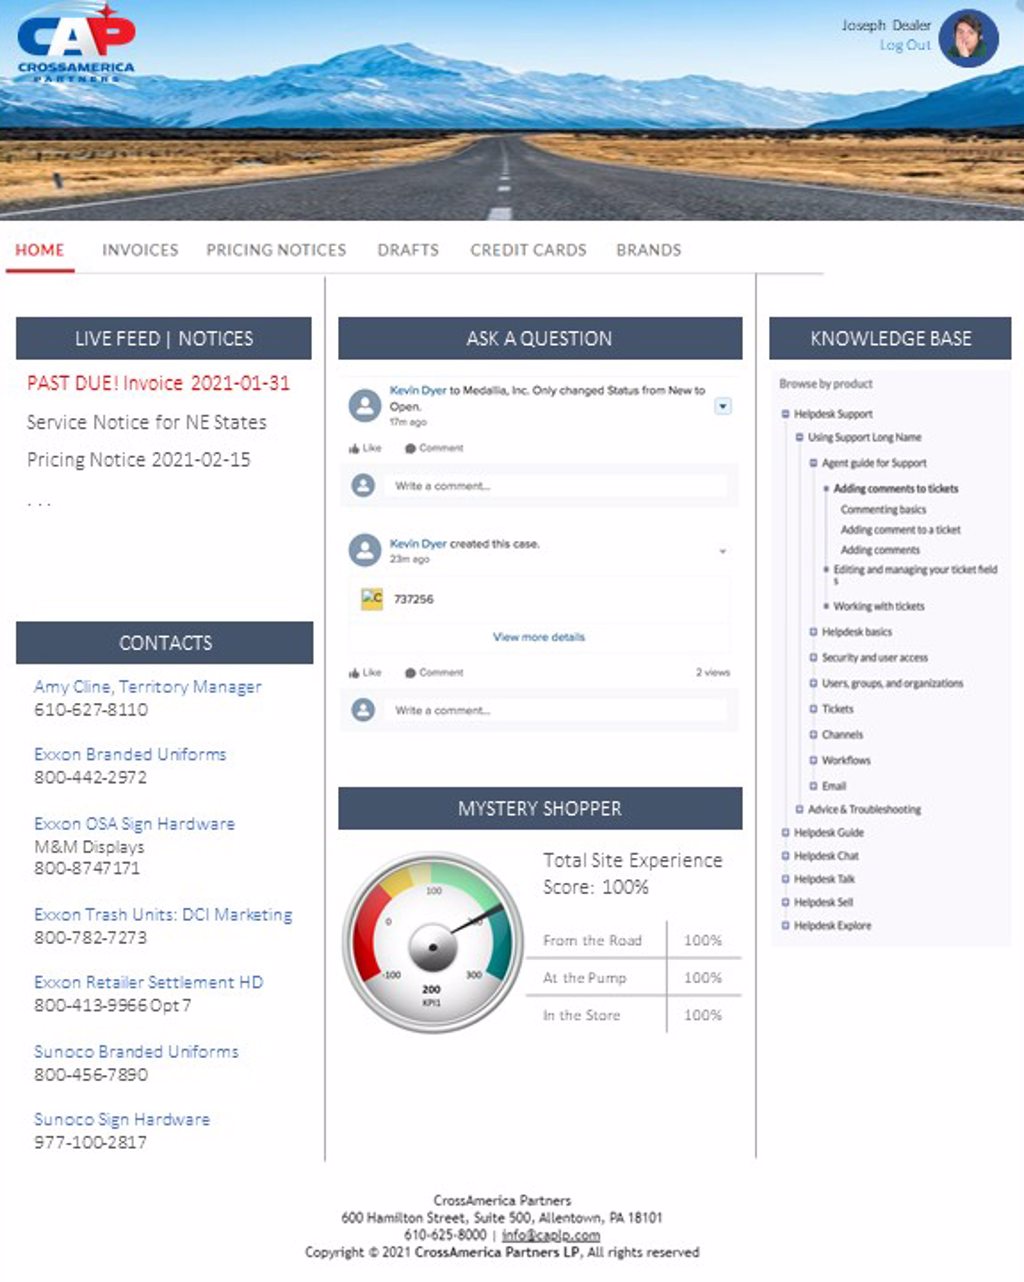Image resolution: width=1024 pixels, height=1282 pixels.
Task: Expand the Helpdesk Talk node
Action: coord(786,879)
